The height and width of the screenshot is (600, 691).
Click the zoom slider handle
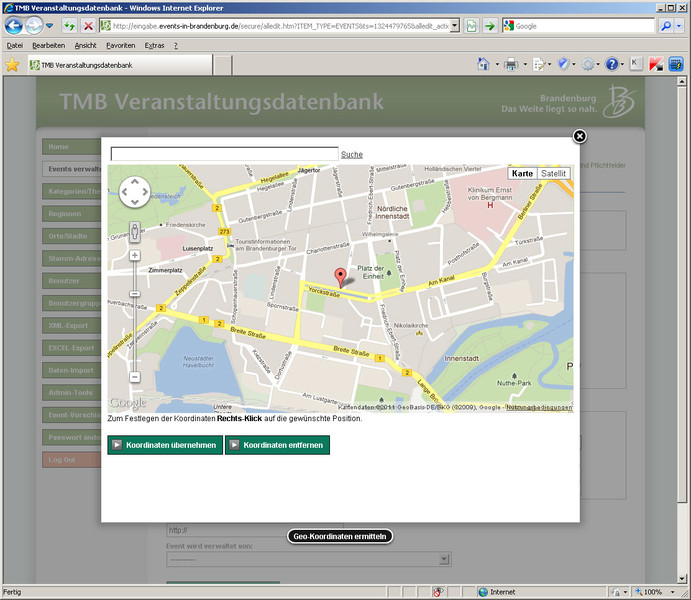[135, 294]
